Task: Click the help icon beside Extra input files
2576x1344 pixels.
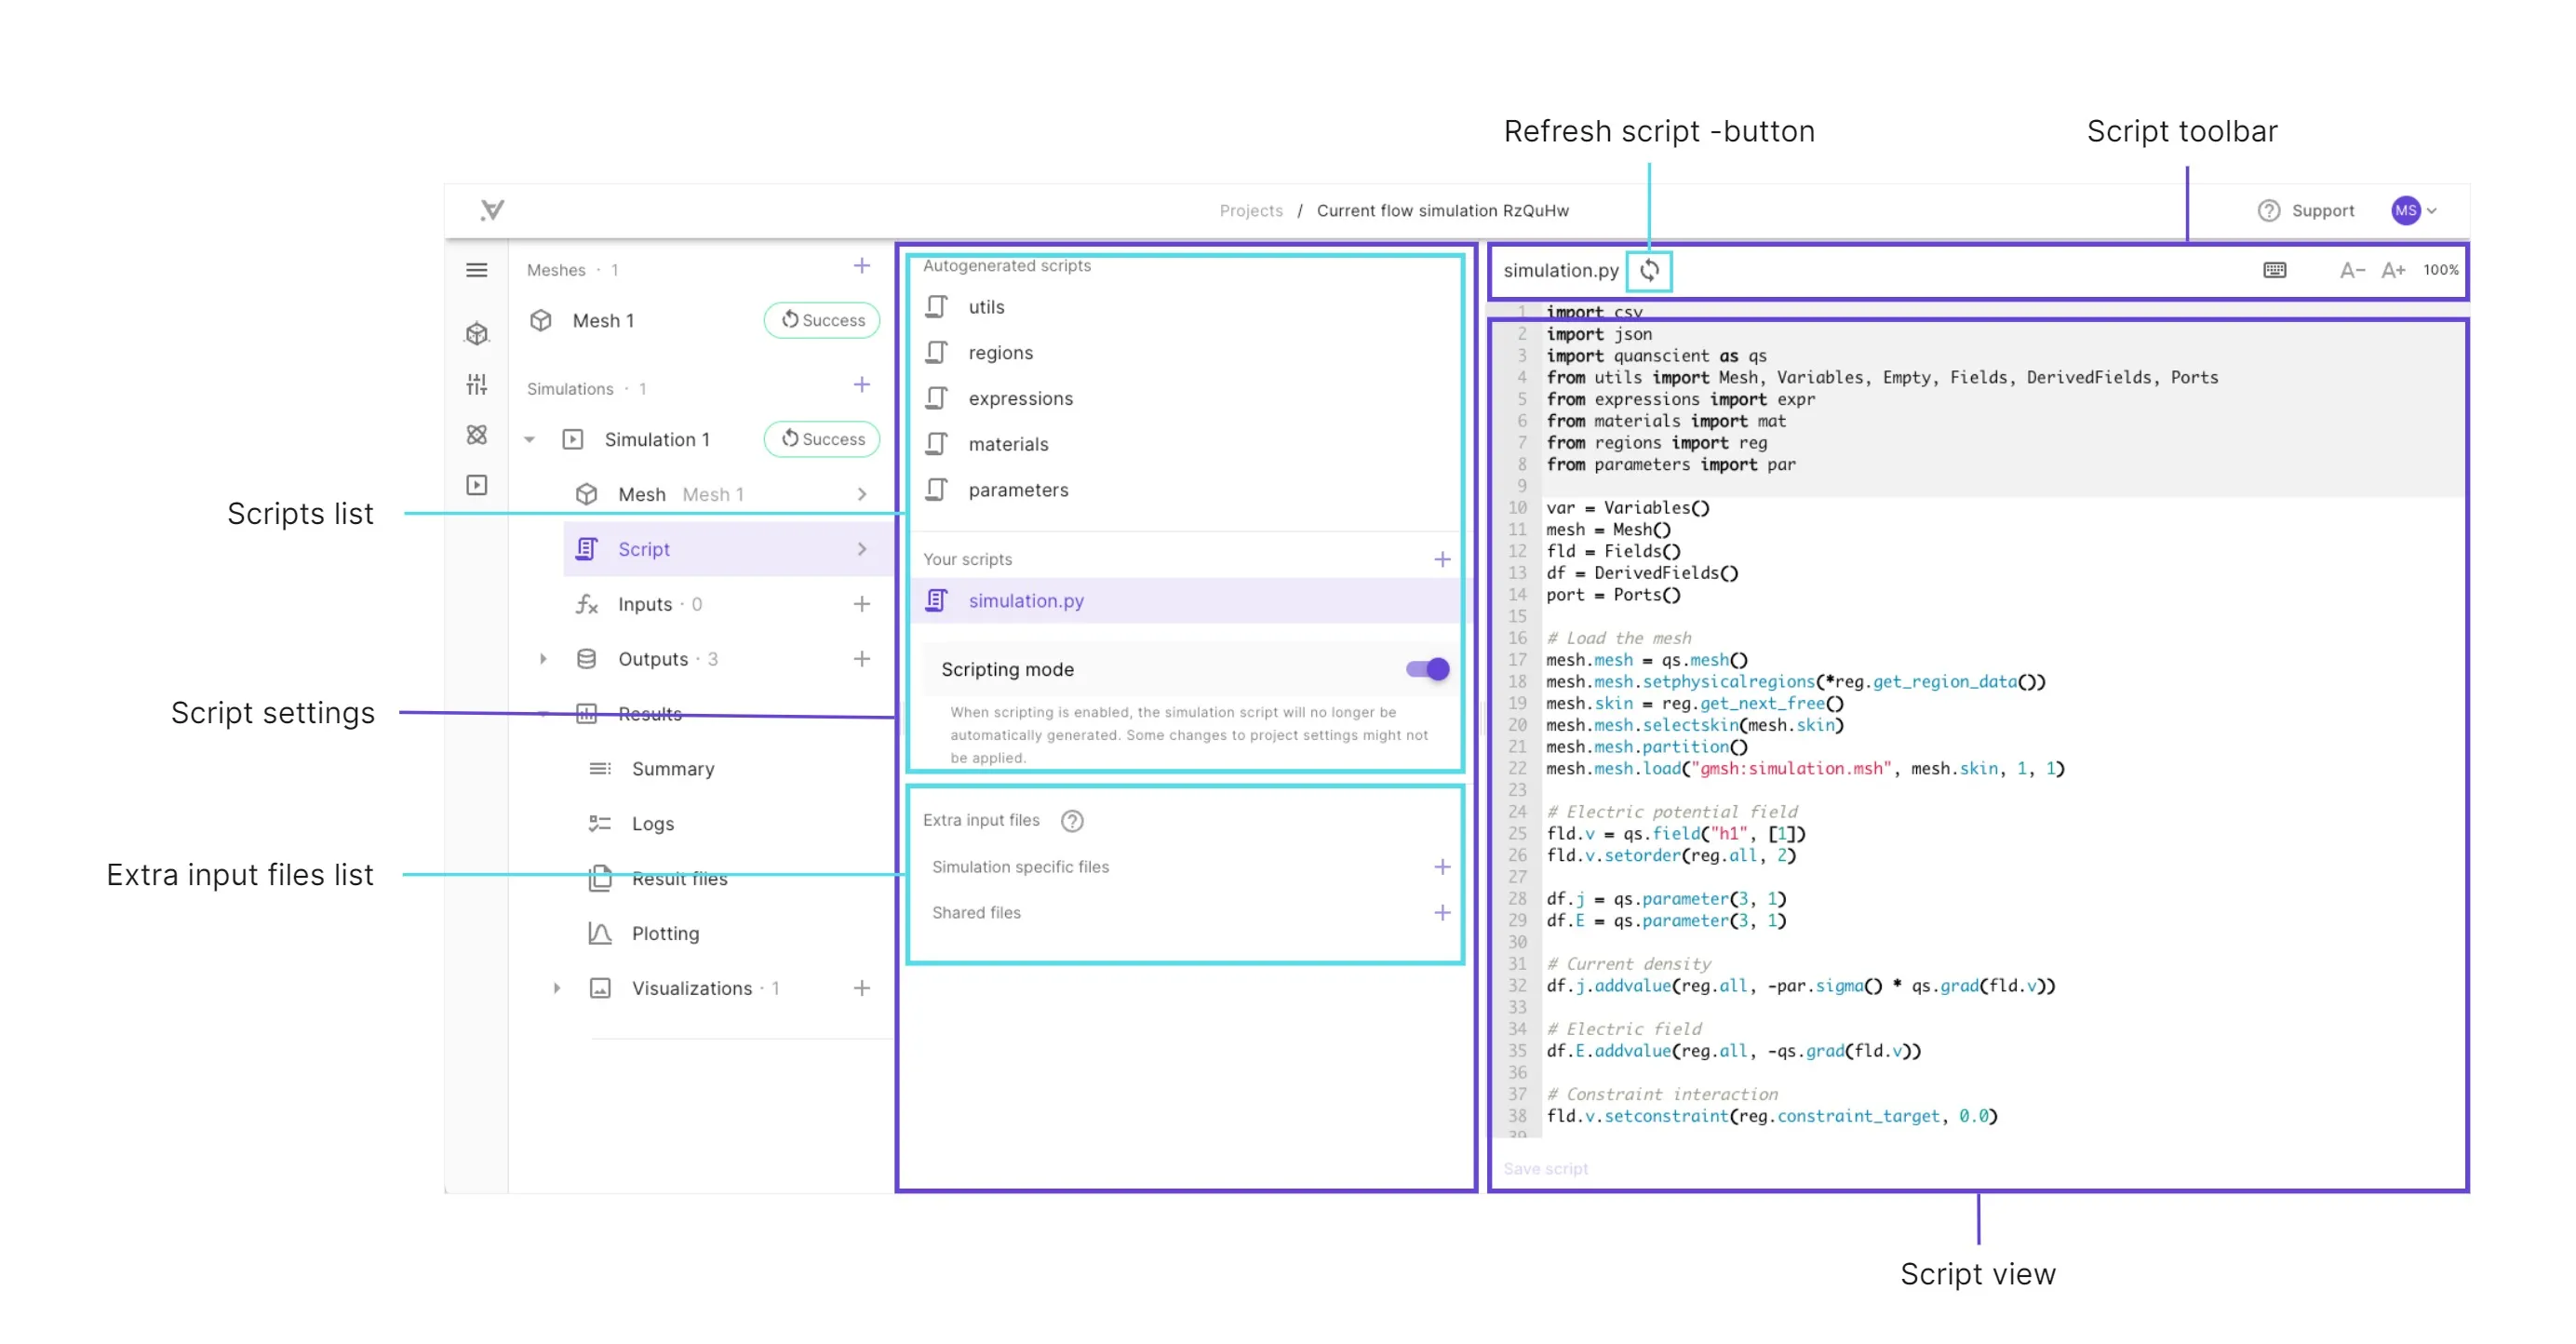Action: click(1072, 821)
